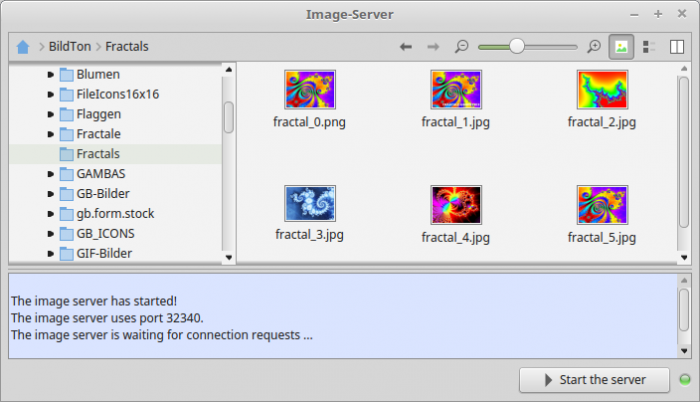700x402 pixels.
Task: Open the GAMBAS folder icon
Action: pos(66,174)
